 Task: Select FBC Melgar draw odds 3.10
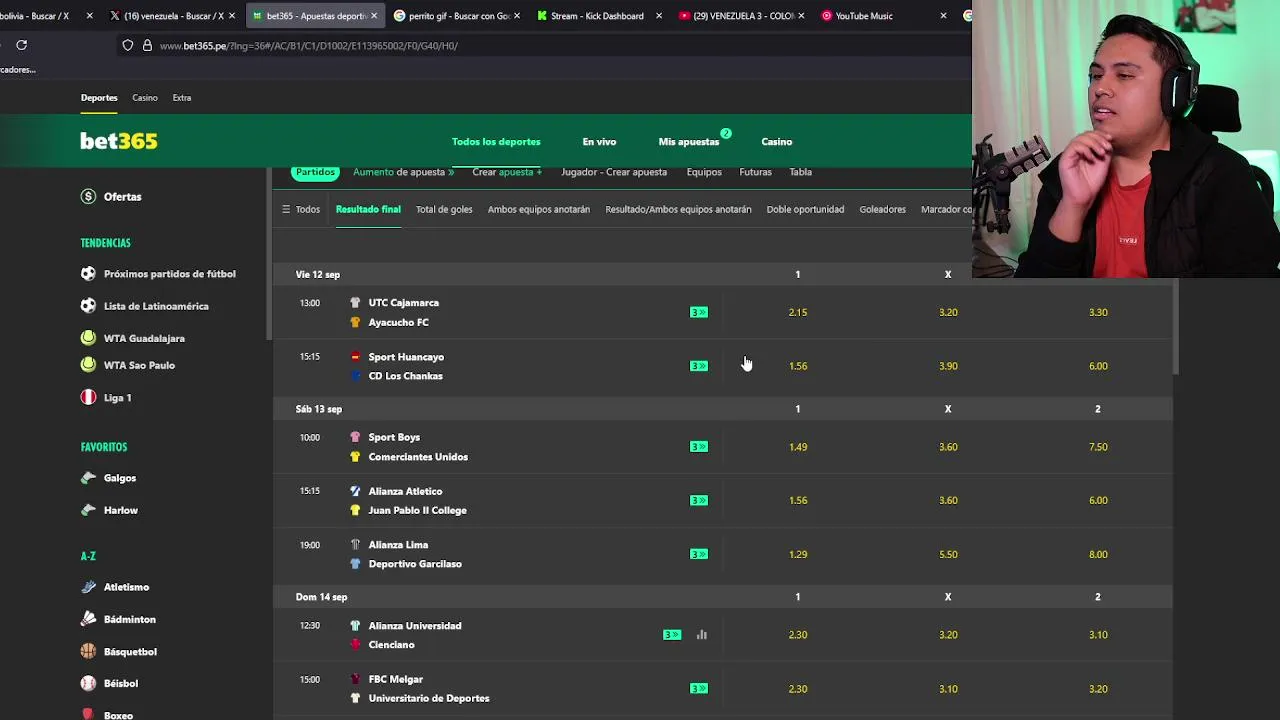(x=948, y=688)
